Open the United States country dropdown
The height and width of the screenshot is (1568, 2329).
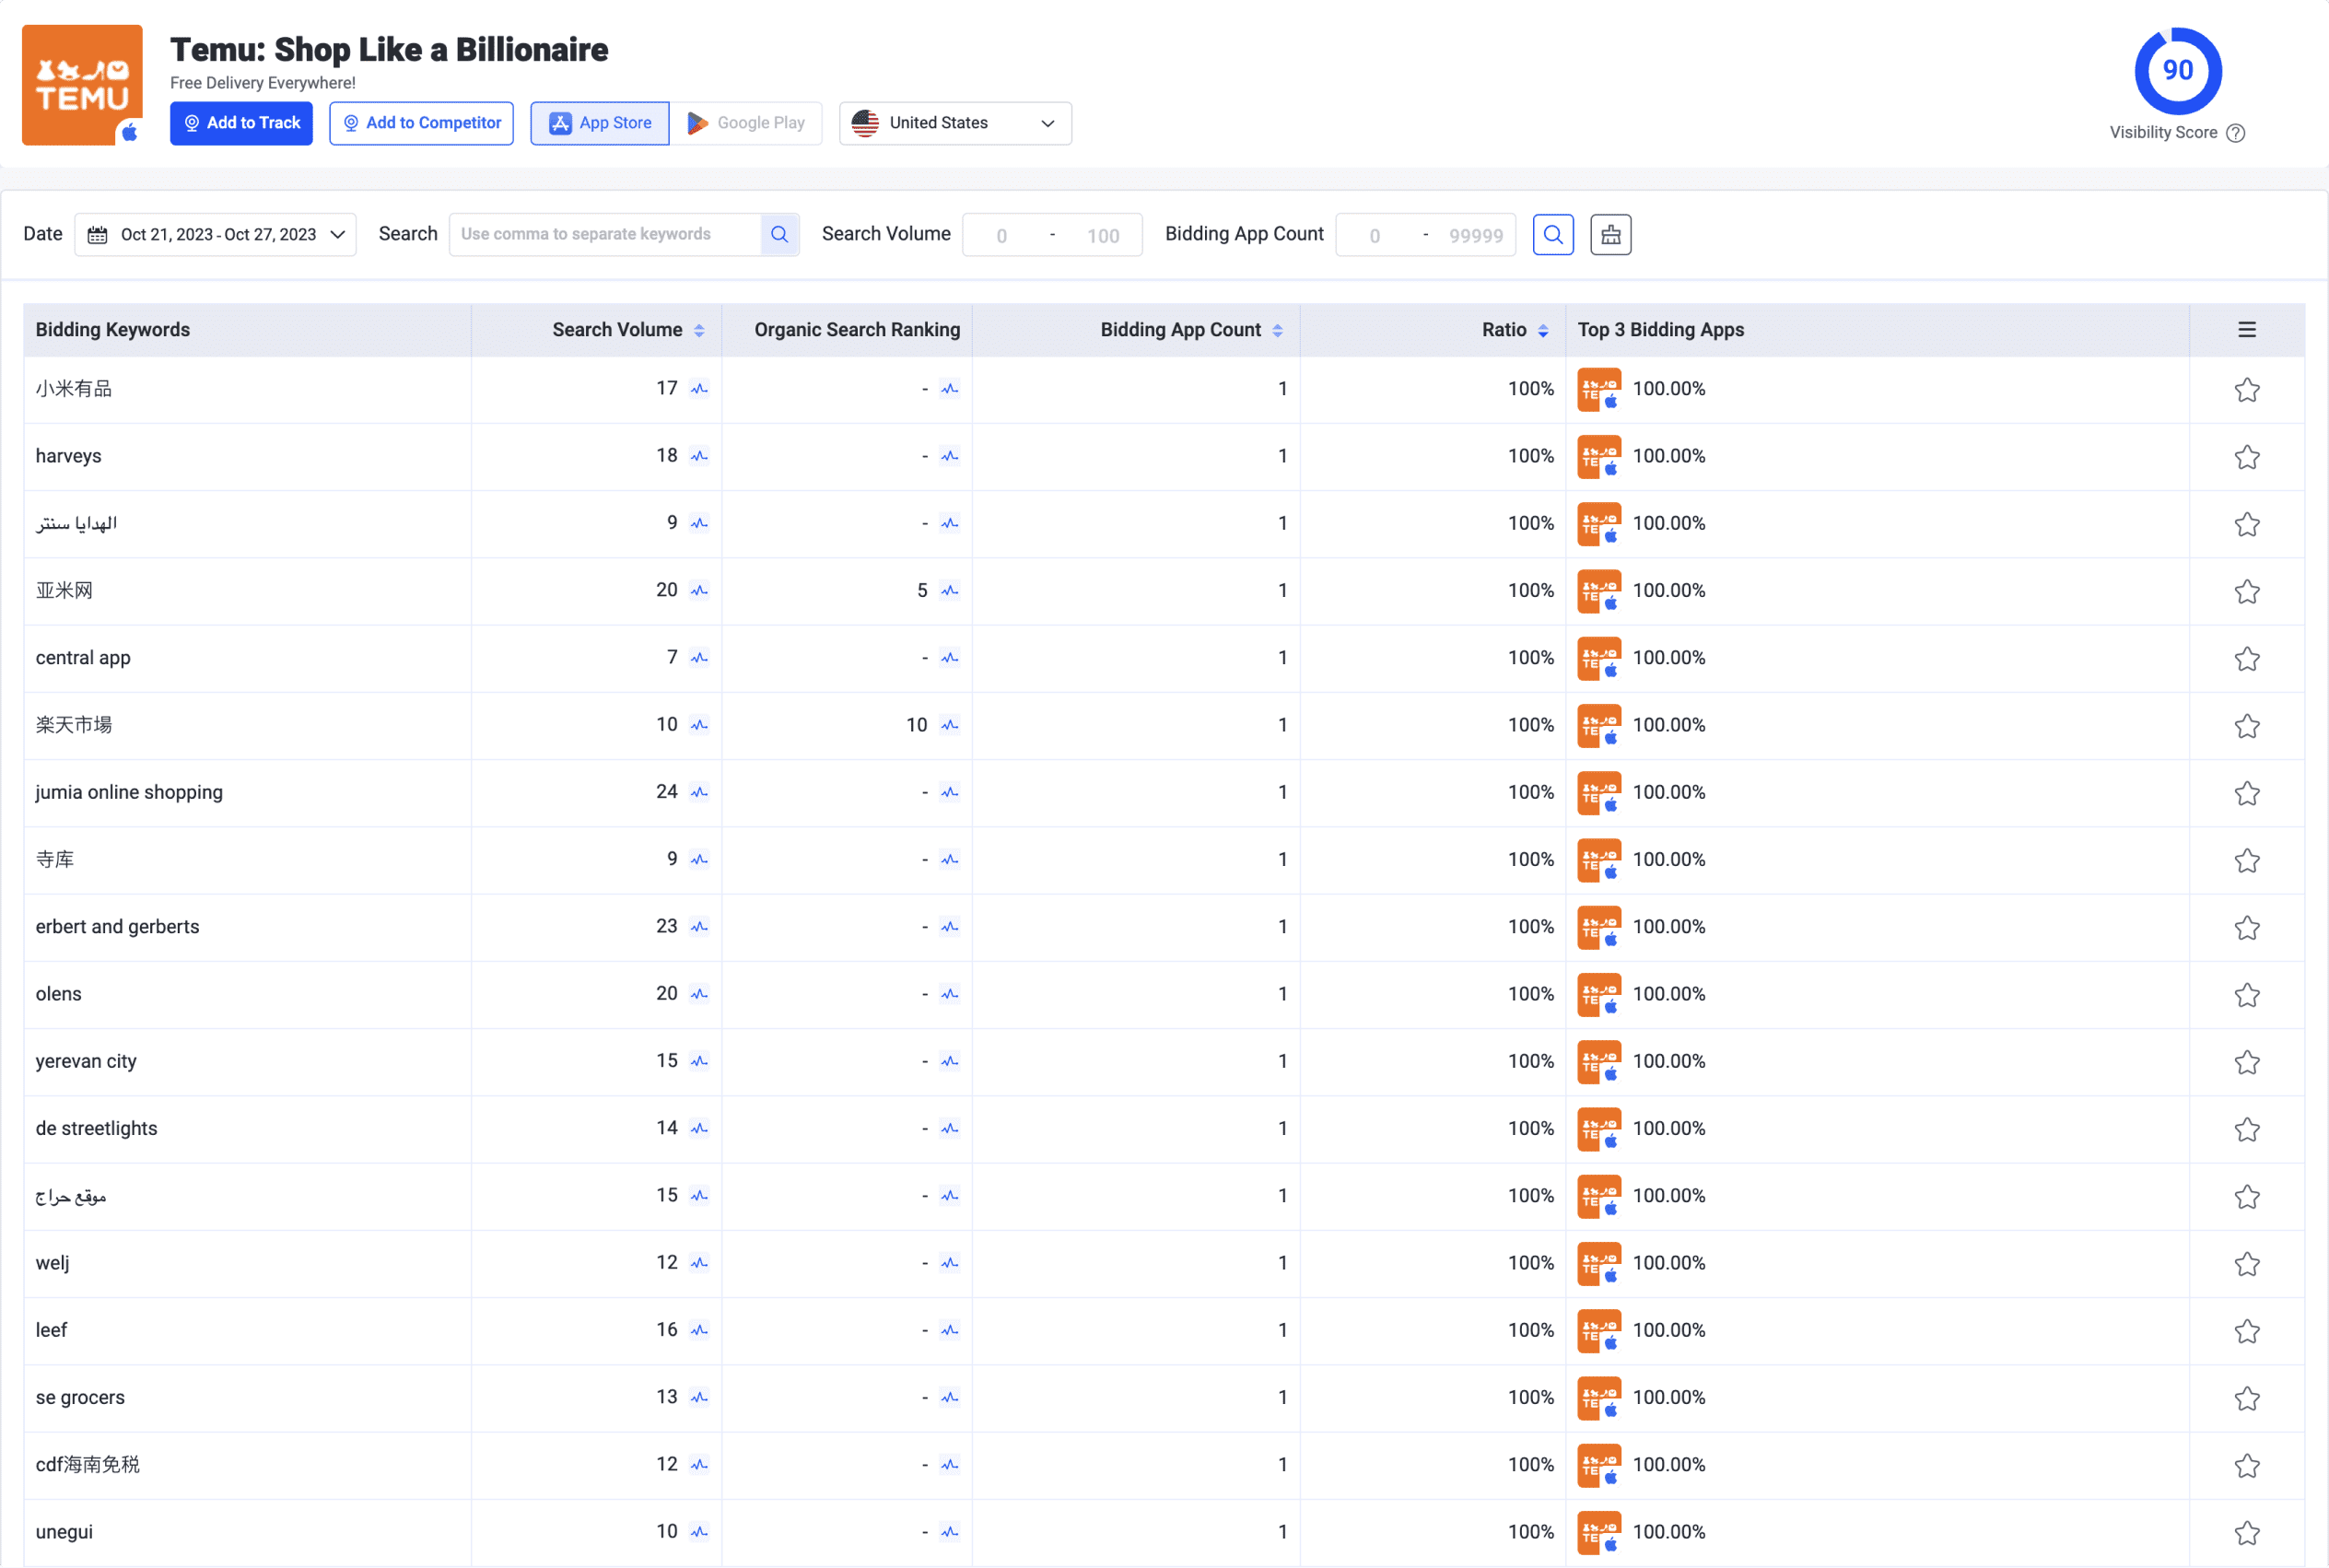tap(954, 123)
